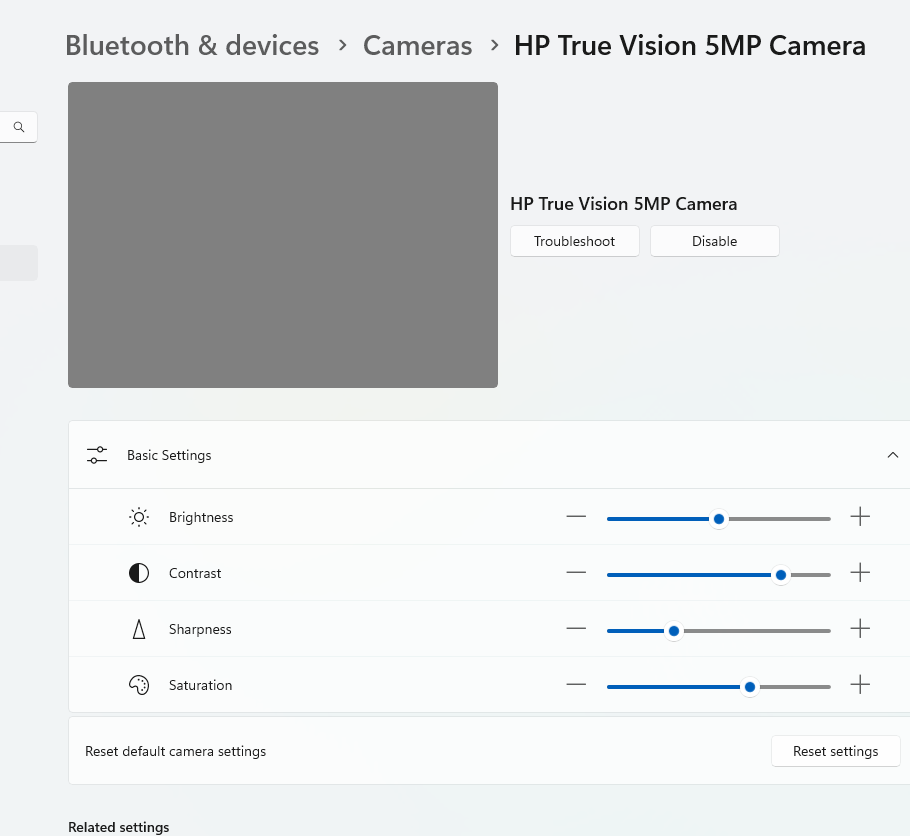Click the Brightness slider handle
This screenshot has height=836, width=910.
coord(718,518)
